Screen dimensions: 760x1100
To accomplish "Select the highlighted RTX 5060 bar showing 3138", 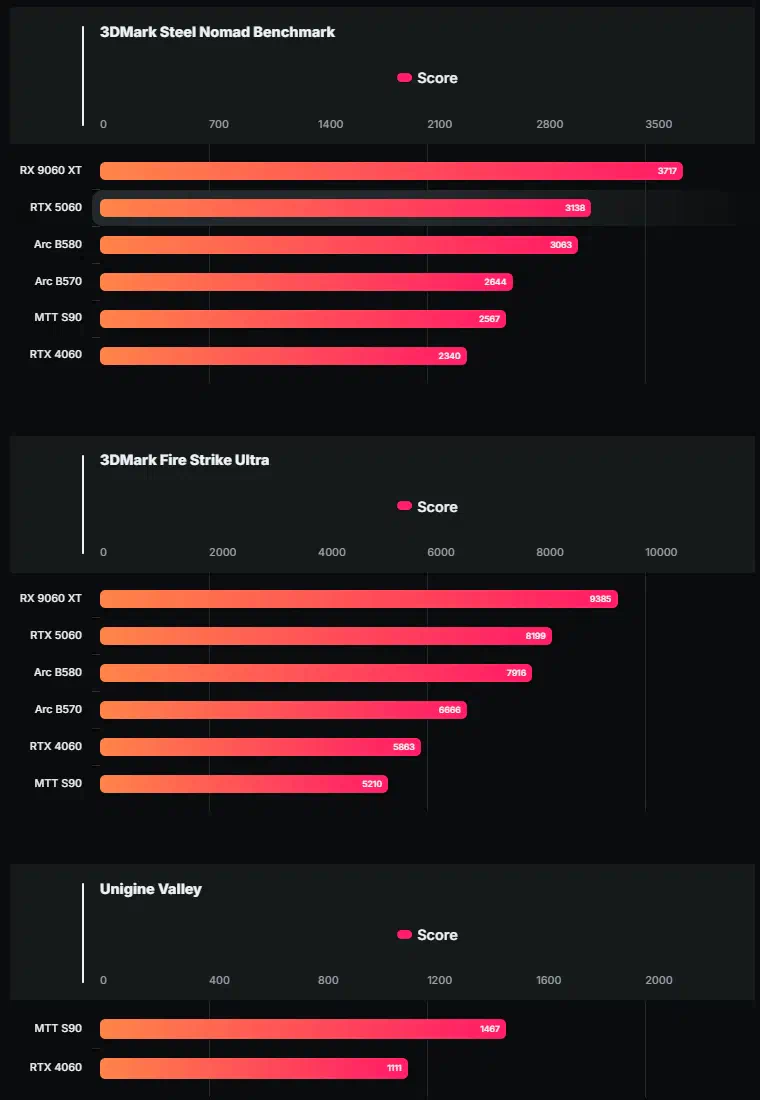I will (x=345, y=208).
